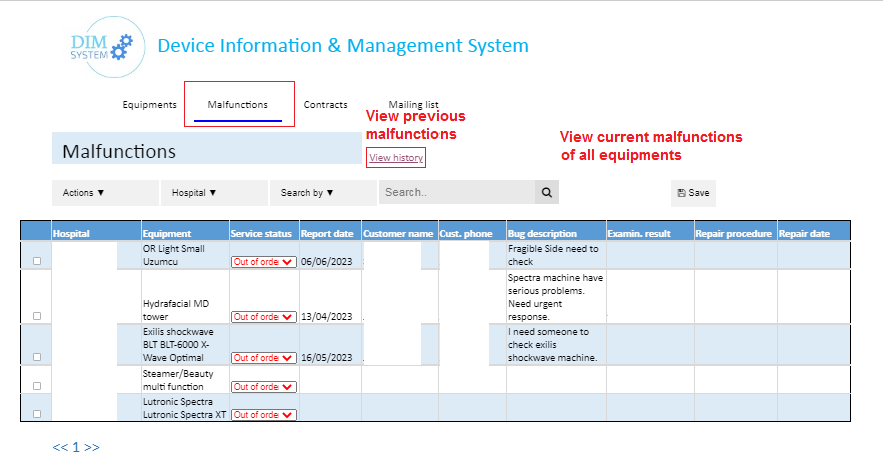The width and height of the screenshot is (883, 465).
Task: Switch to the Equipments tab
Action: coord(149,105)
